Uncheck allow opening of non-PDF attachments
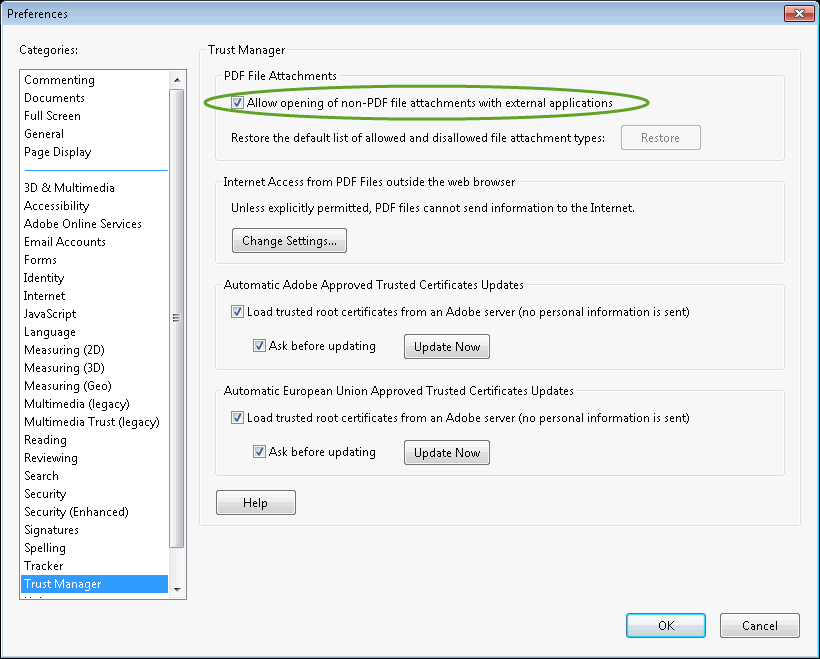820x659 pixels. point(237,103)
